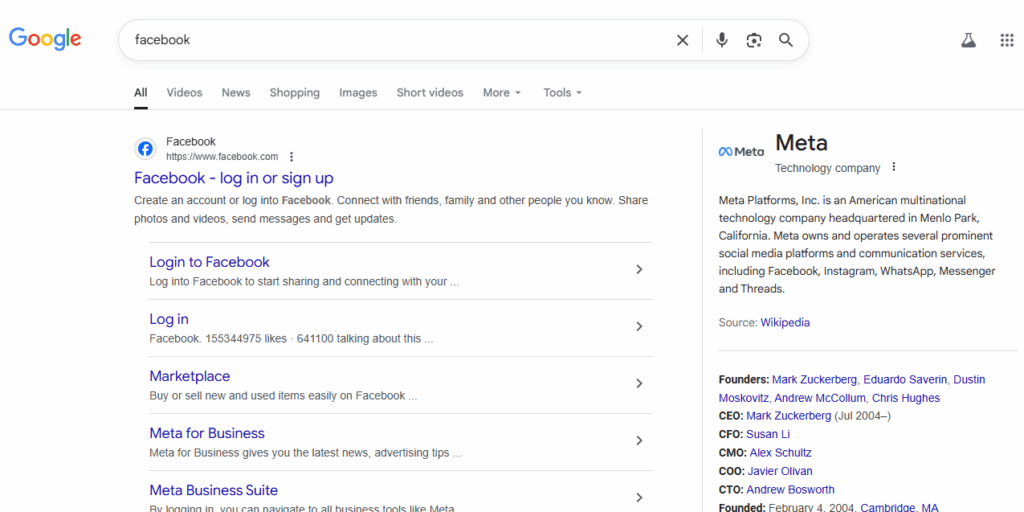This screenshot has width=1024, height=512.
Task: Click the https://www.facebook.com URL text
Action: tap(222, 157)
